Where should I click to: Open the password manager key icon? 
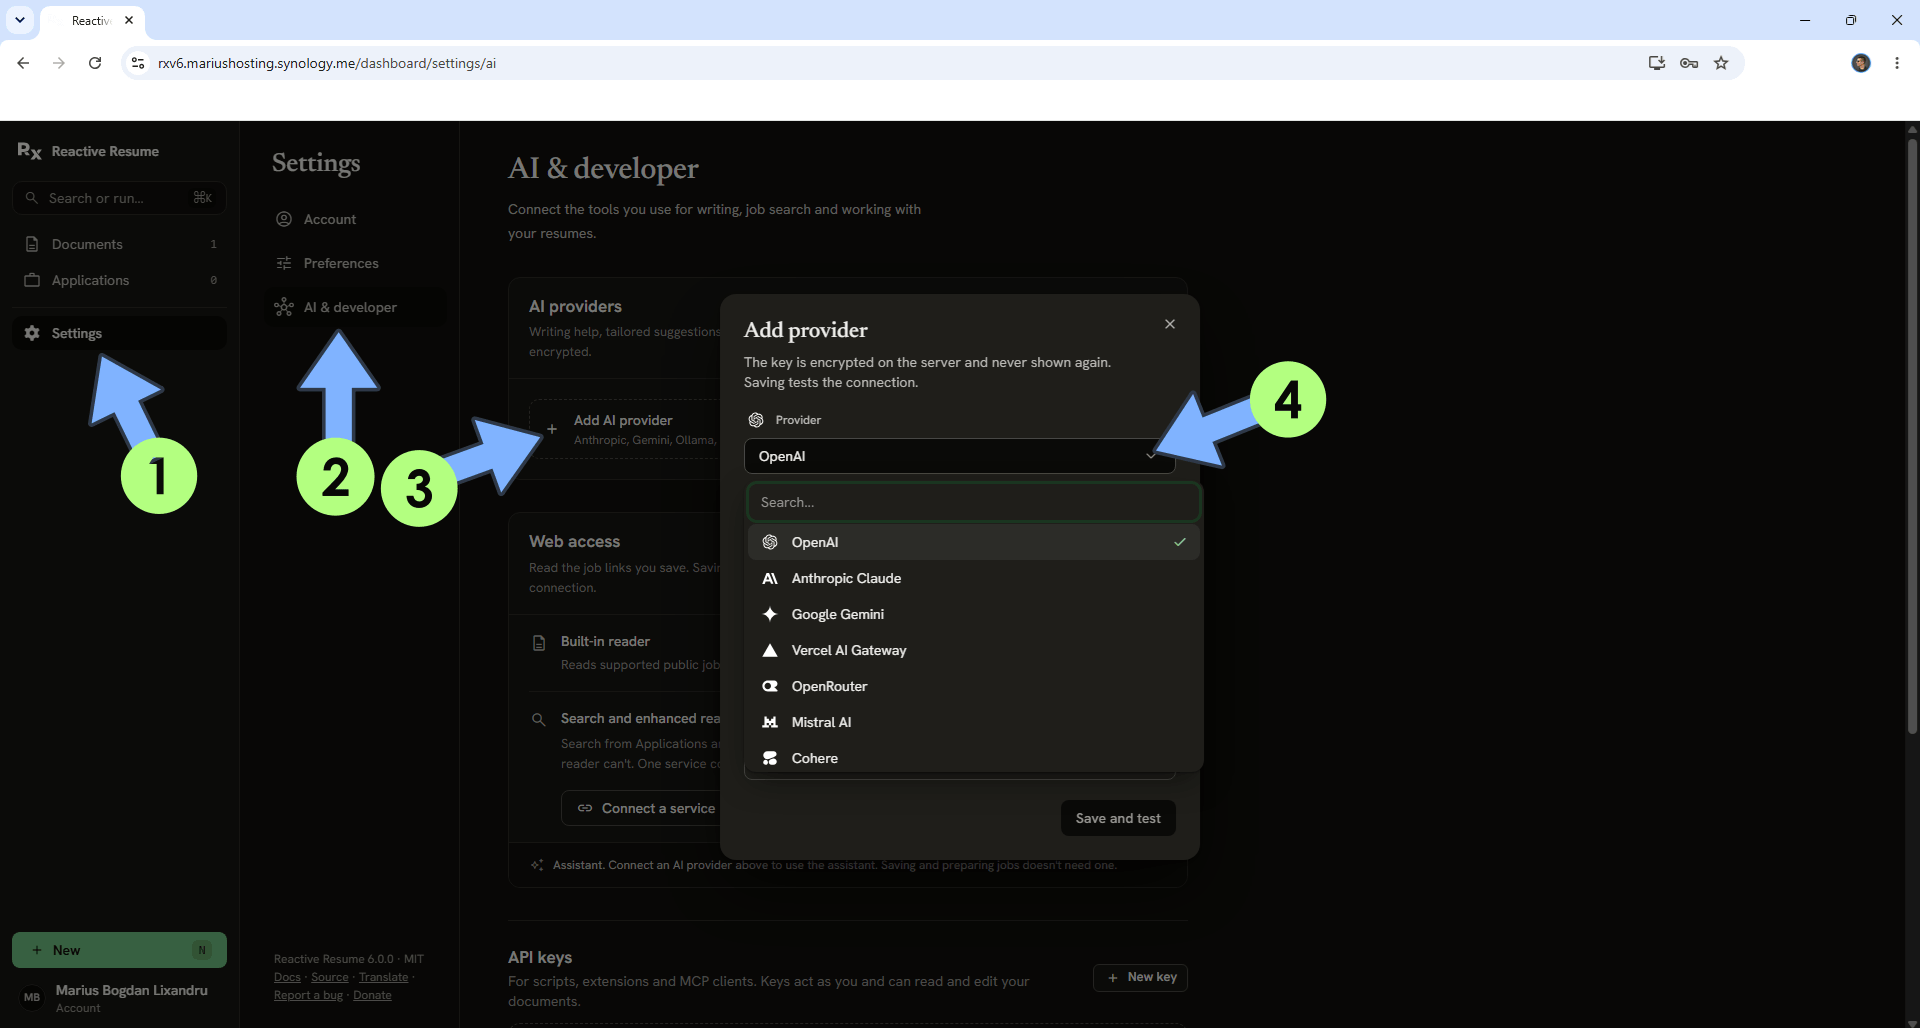coord(1689,63)
